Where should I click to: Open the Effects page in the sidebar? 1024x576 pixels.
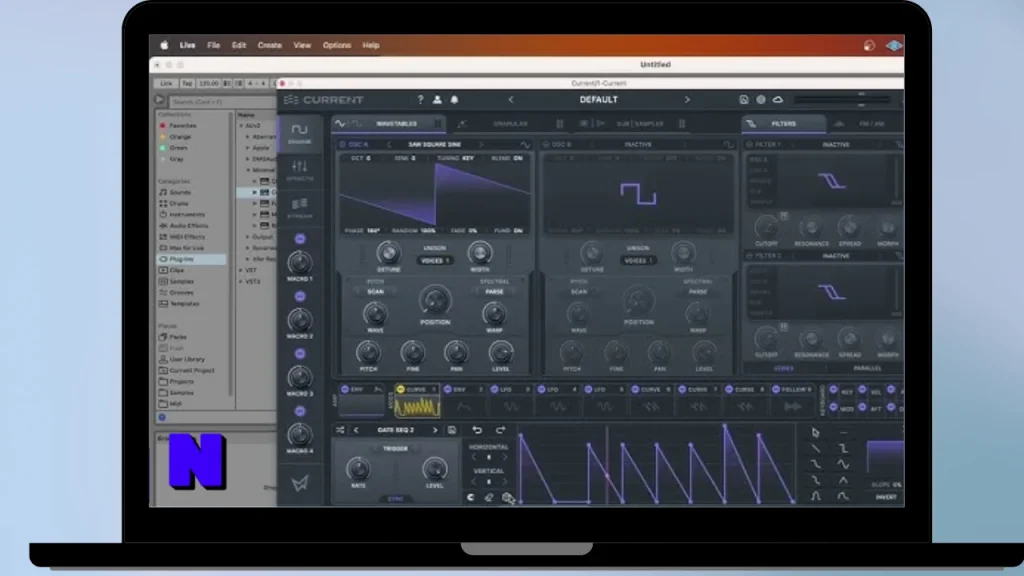click(300, 170)
